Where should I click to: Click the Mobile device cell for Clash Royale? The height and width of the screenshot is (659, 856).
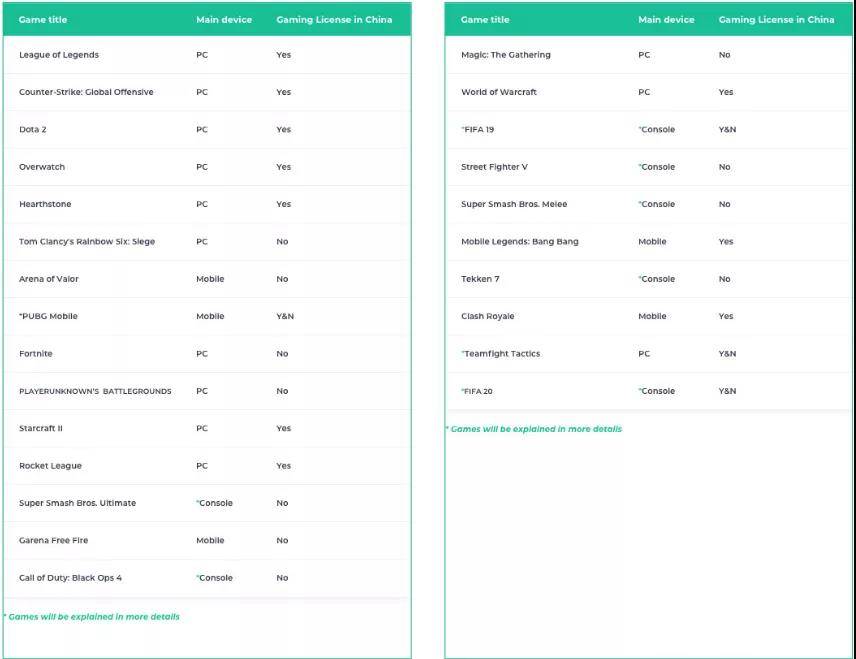652,316
